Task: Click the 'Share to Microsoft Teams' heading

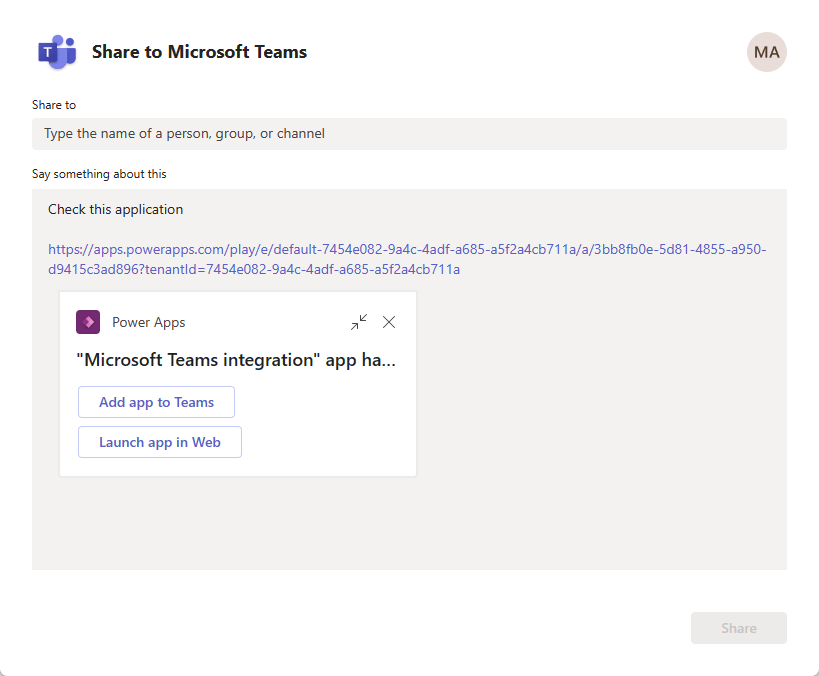Action: click(199, 52)
